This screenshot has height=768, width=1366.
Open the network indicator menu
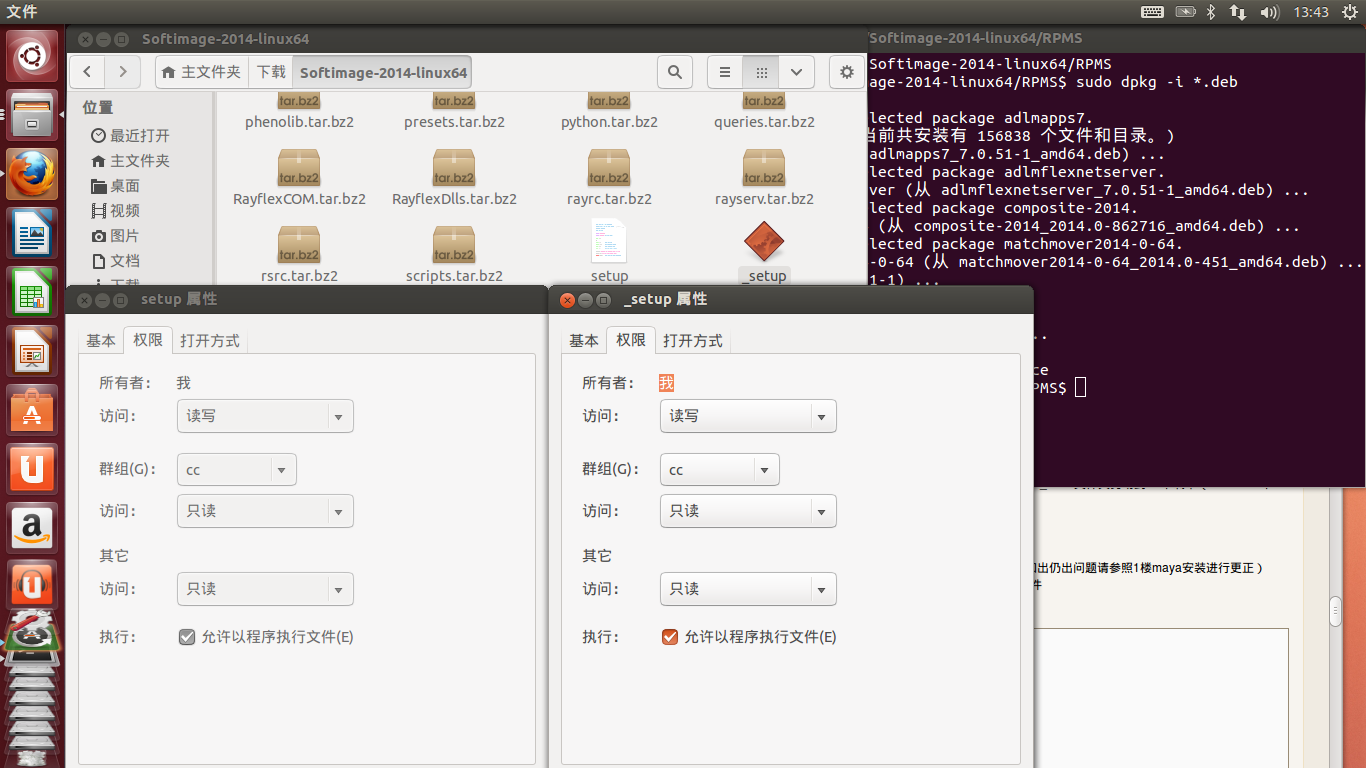(x=1238, y=12)
